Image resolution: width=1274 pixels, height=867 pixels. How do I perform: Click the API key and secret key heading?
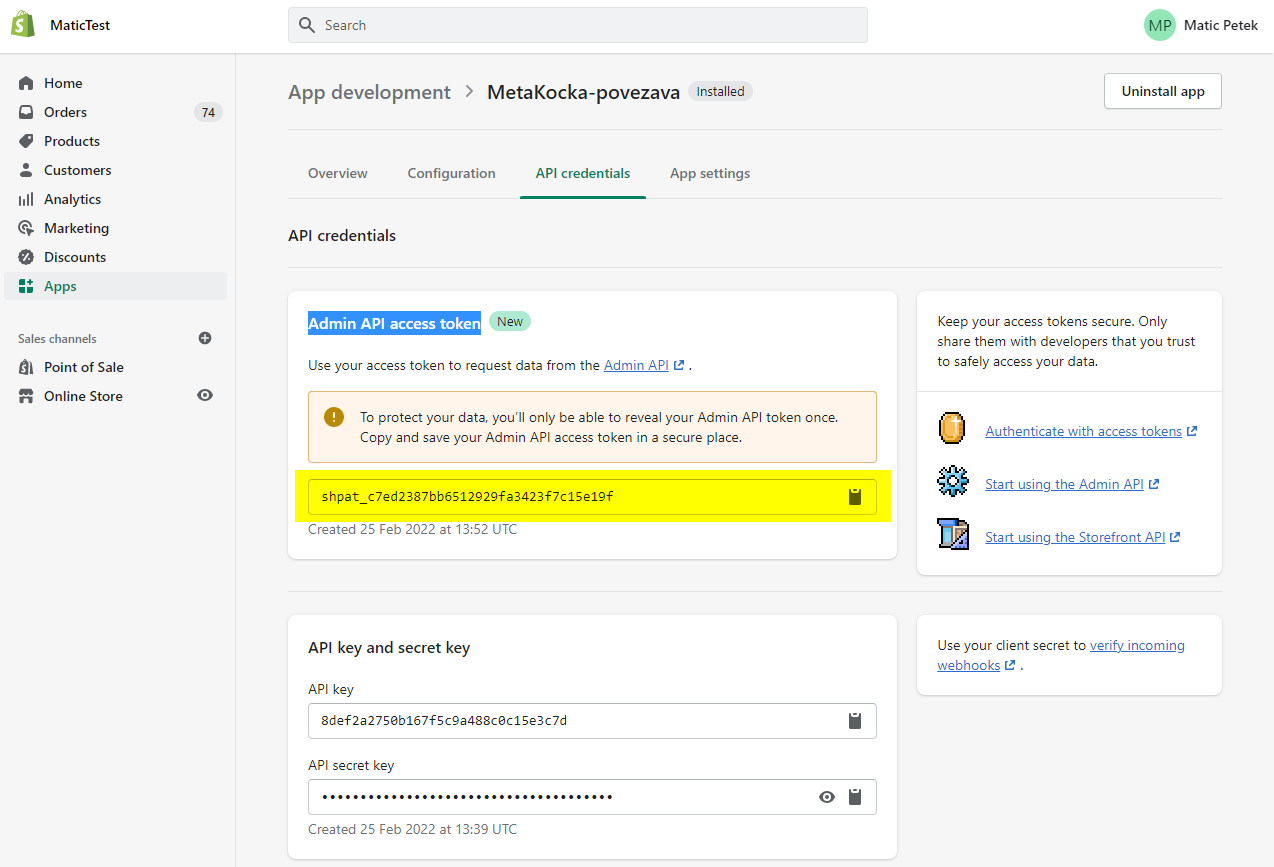[x=389, y=647]
